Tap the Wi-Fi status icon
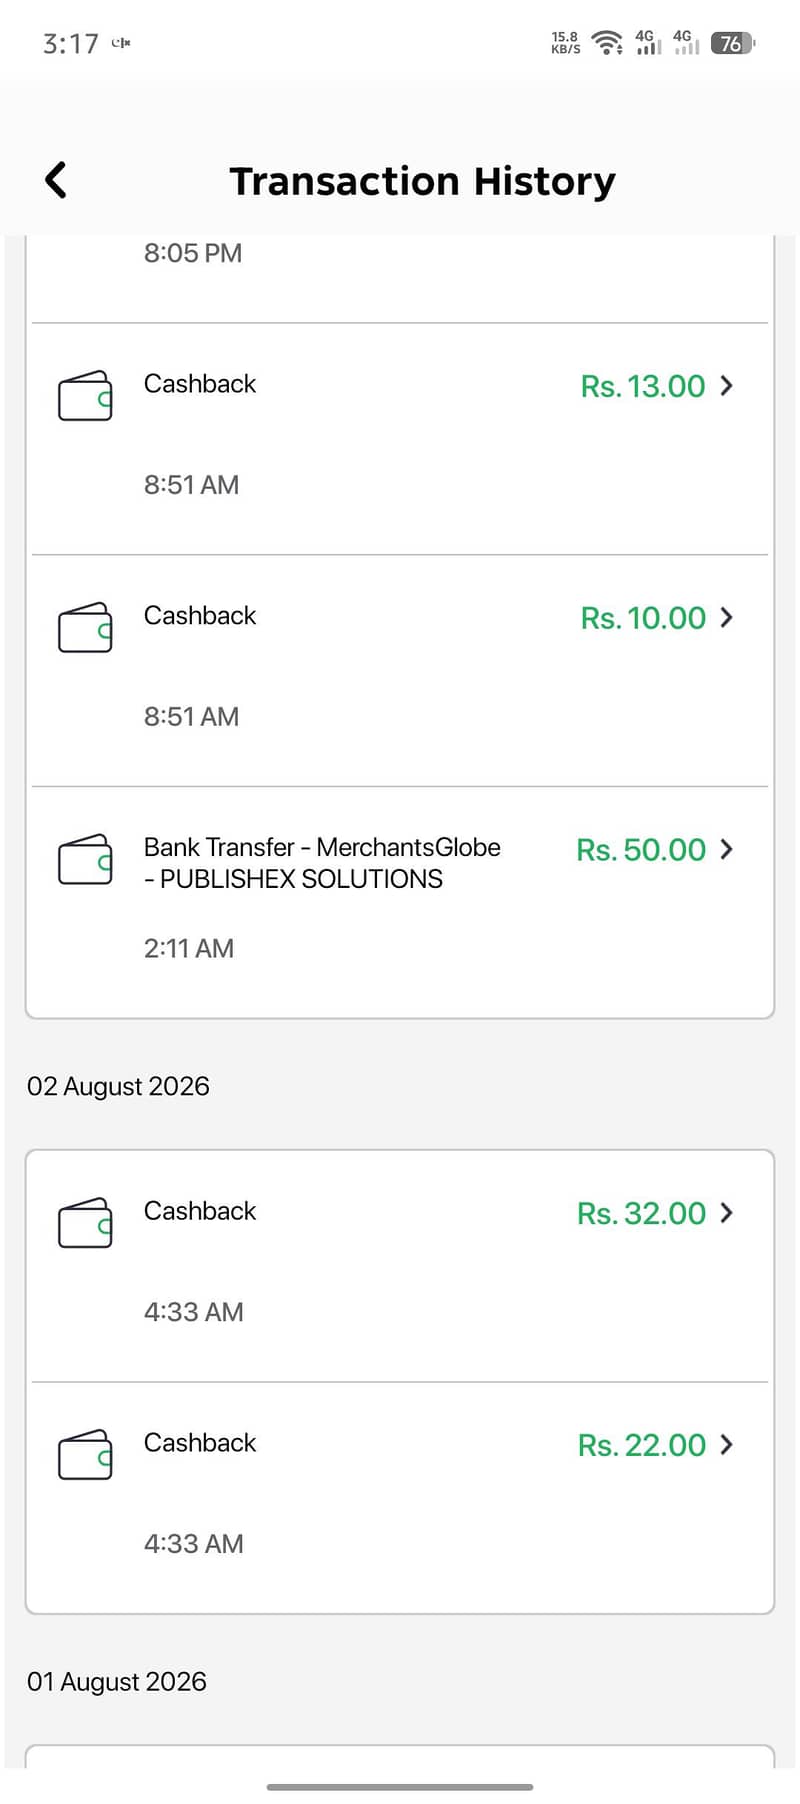This screenshot has height=1804, width=800. [607, 42]
